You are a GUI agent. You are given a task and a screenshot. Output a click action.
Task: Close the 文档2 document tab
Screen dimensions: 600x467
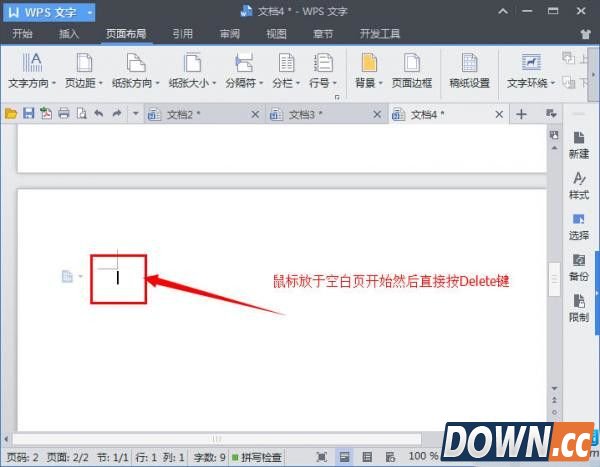pos(255,114)
